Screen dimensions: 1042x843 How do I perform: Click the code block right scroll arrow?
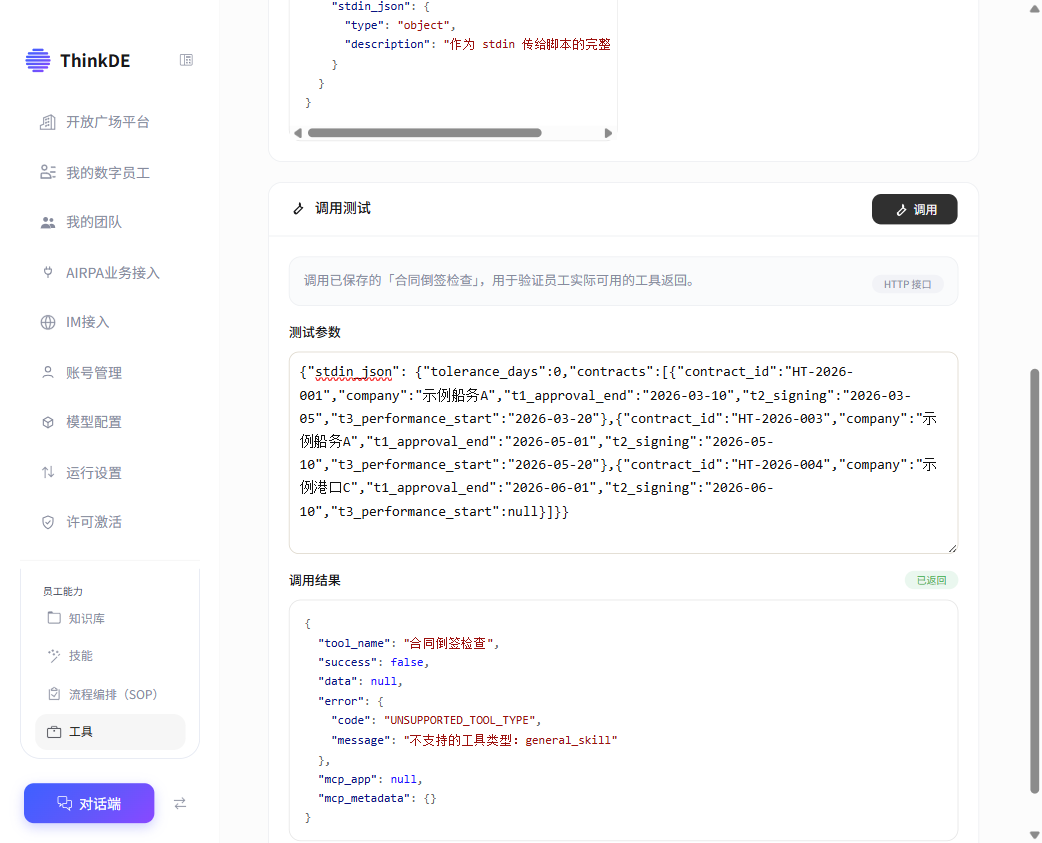pyautogui.click(x=608, y=133)
